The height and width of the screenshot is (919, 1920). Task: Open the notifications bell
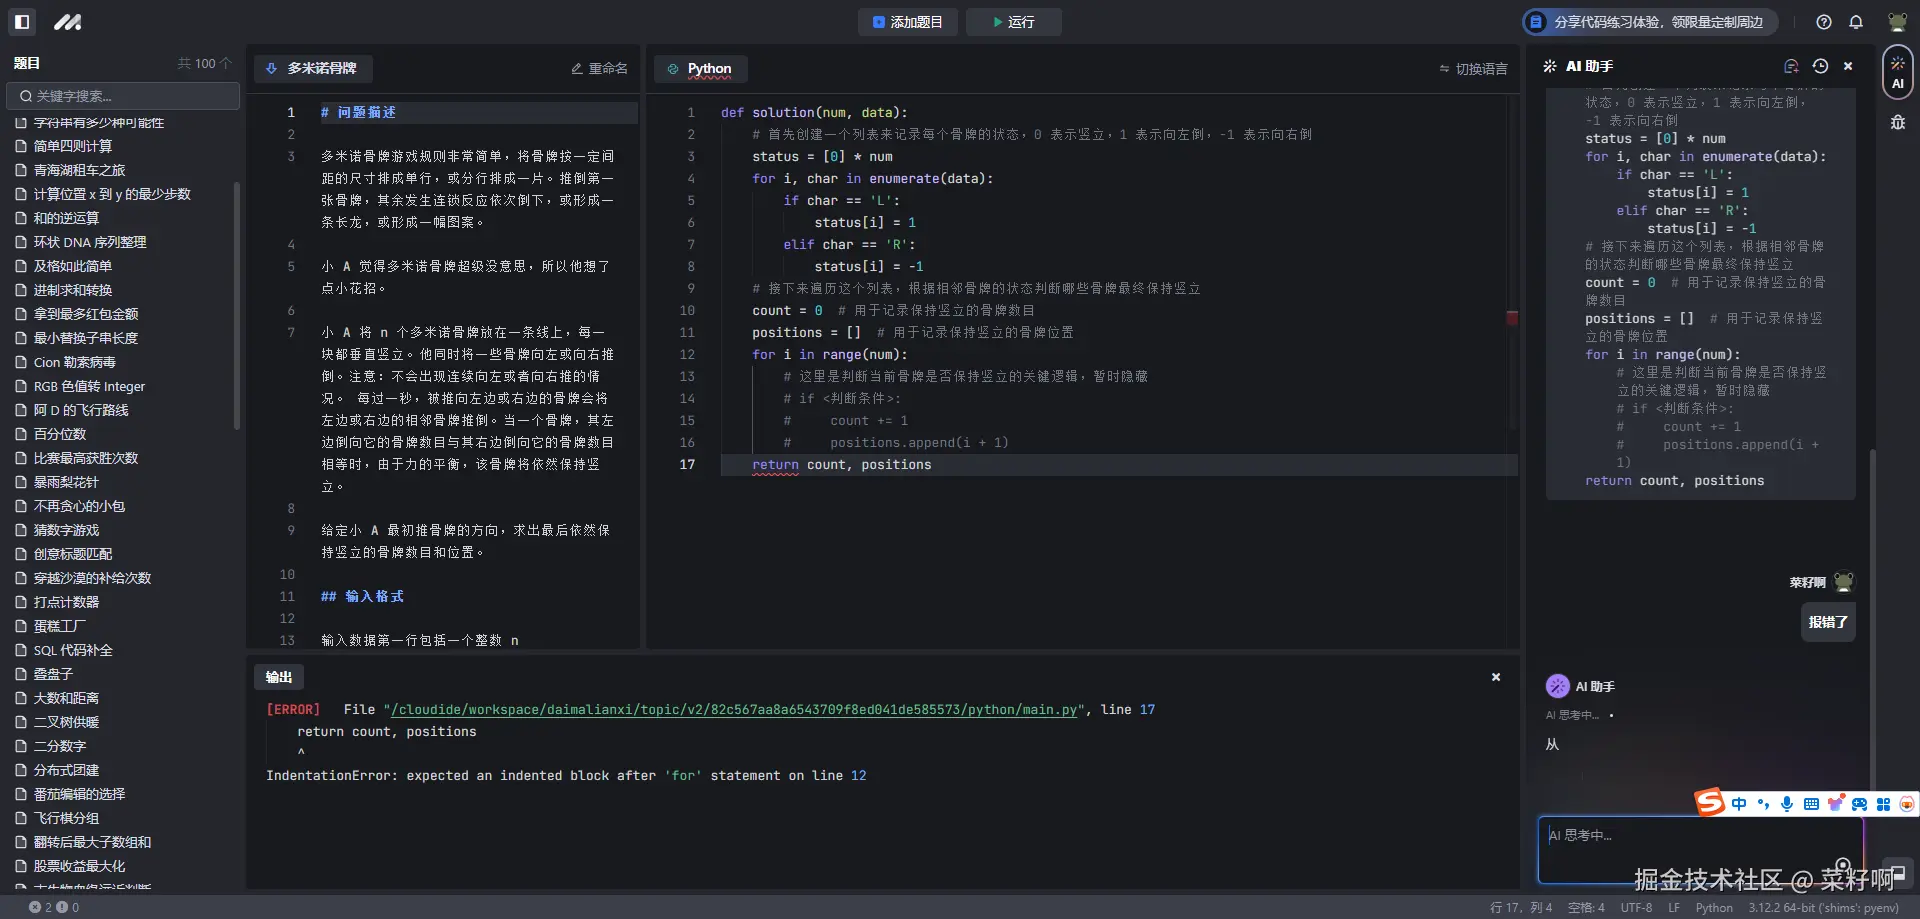click(1856, 21)
